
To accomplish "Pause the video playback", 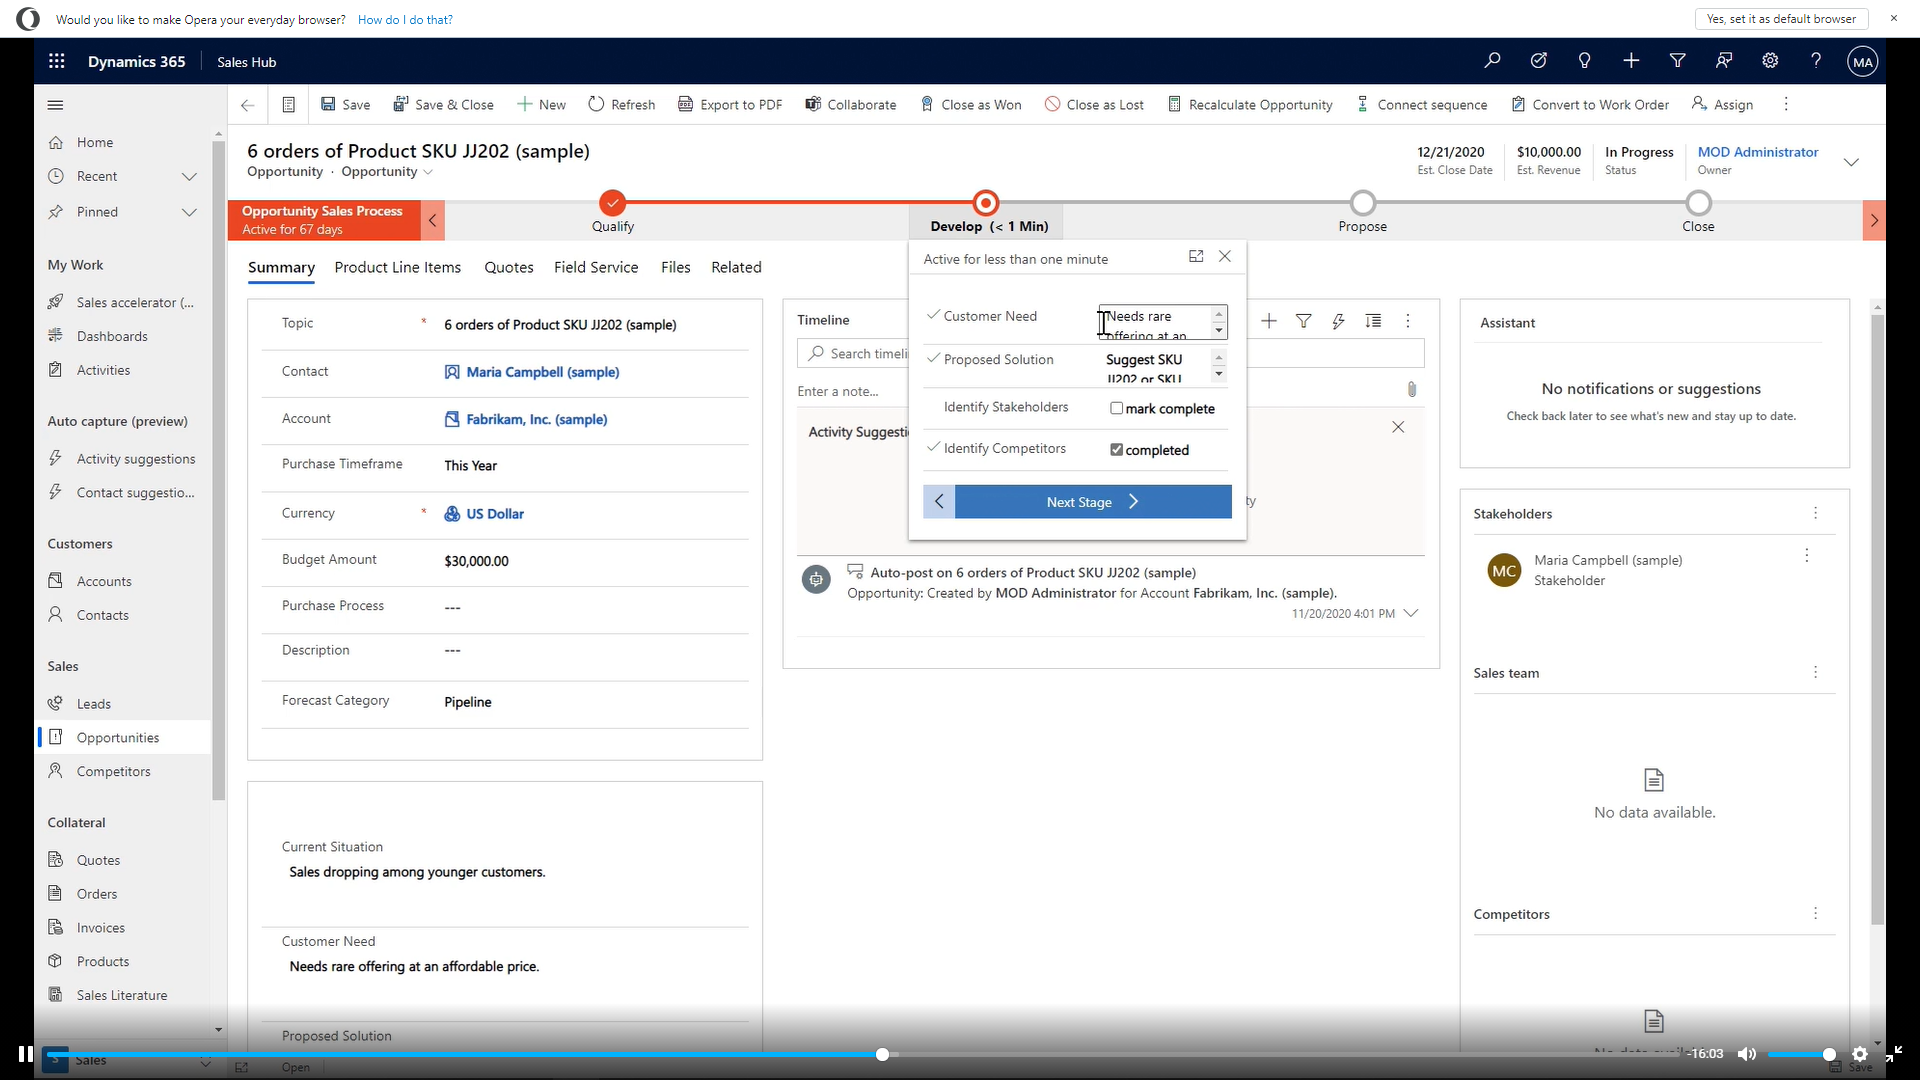I will tap(25, 1054).
